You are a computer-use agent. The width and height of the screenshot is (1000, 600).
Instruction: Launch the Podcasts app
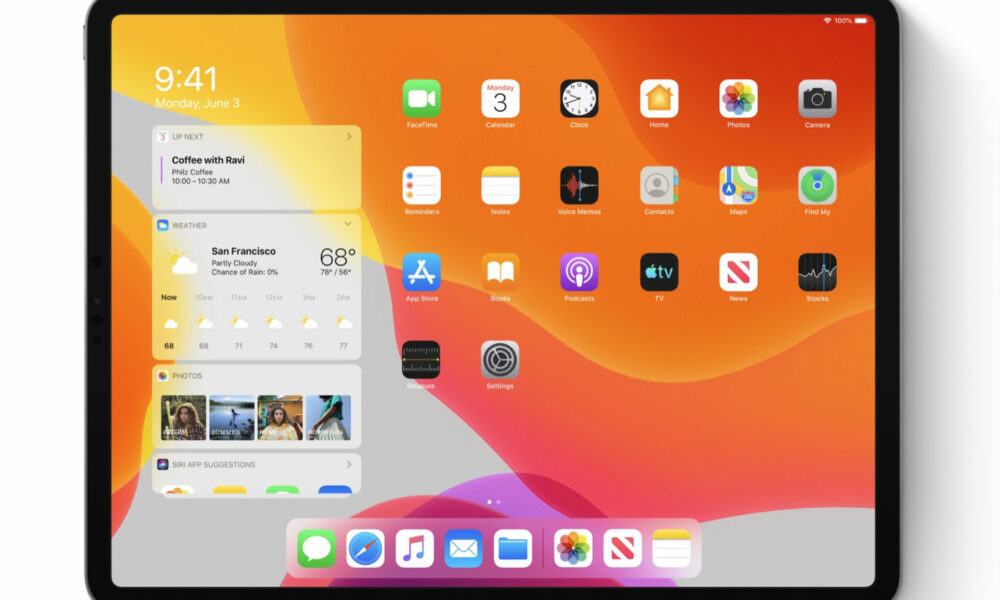click(579, 272)
